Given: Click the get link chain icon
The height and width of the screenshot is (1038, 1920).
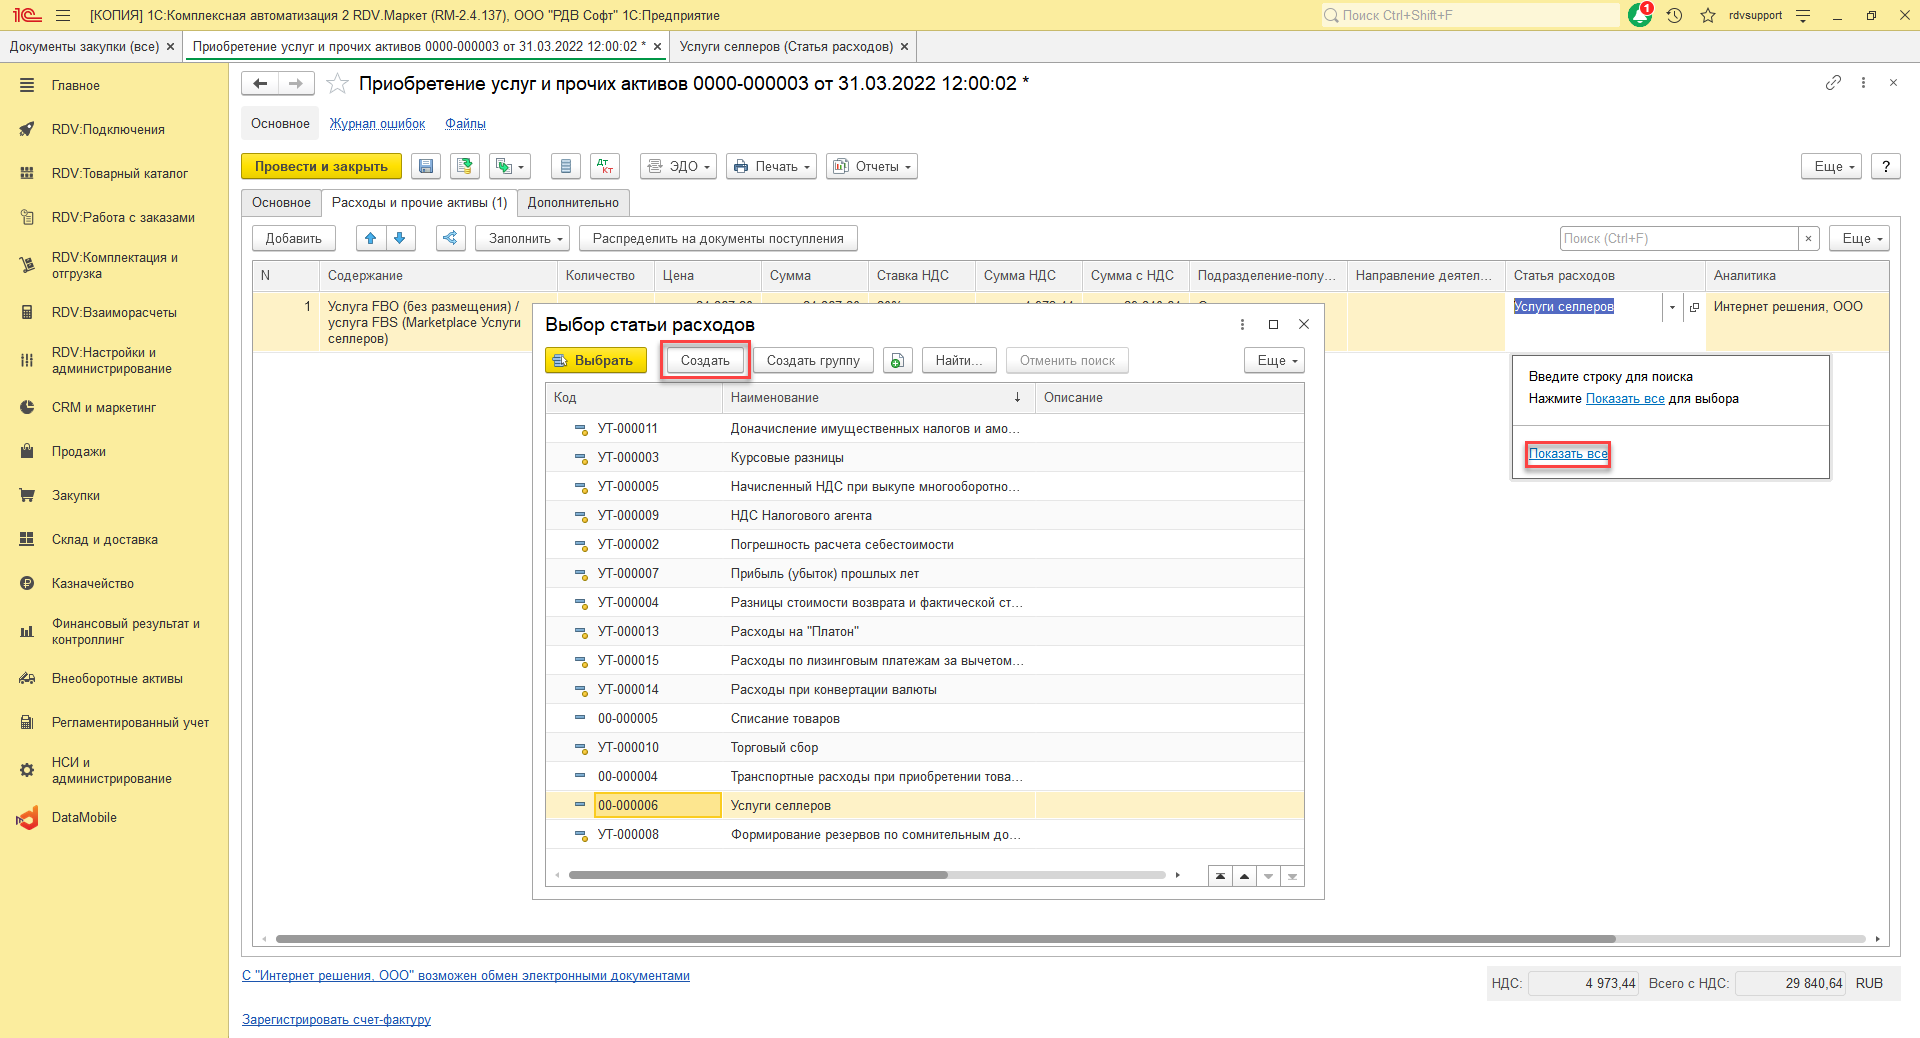Looking at the screenshot, I should coord(1832,83).
